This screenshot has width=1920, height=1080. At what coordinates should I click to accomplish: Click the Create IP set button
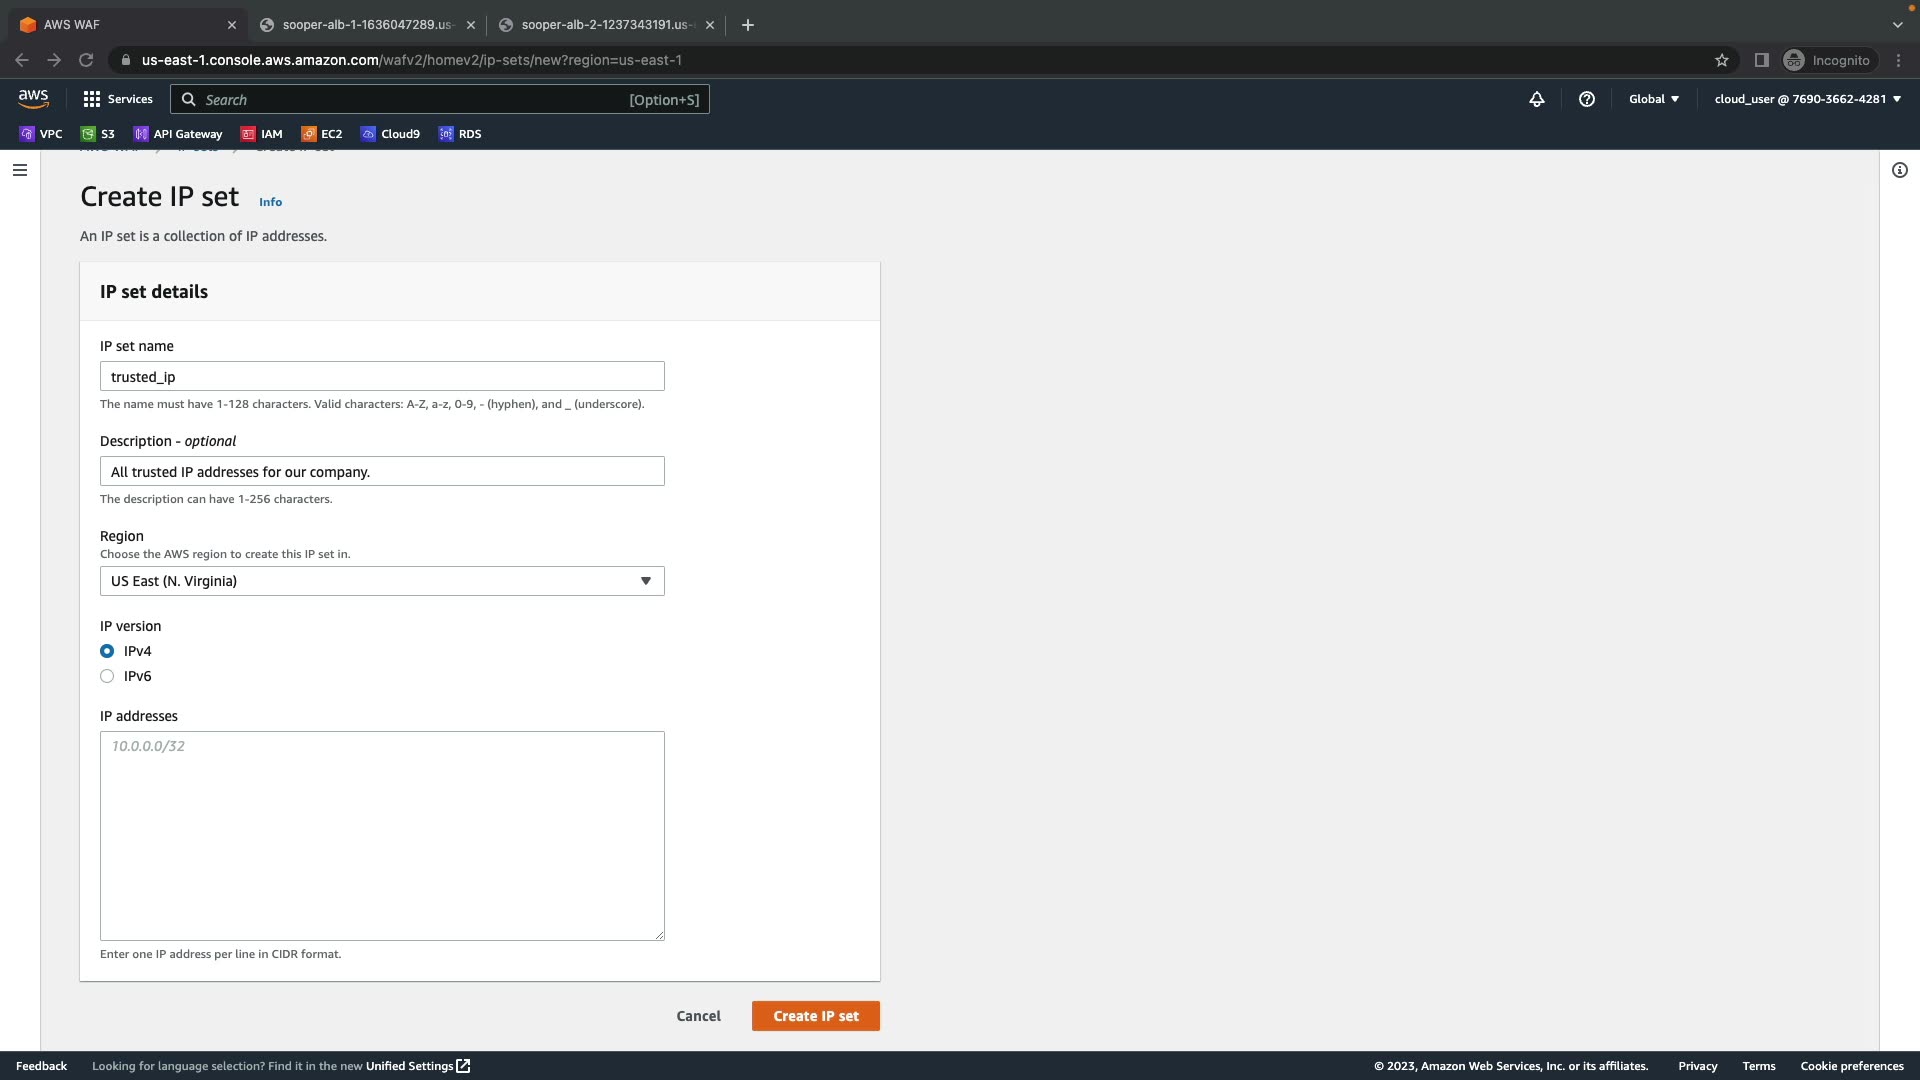pyautogui.click(x=815, y=1016)
